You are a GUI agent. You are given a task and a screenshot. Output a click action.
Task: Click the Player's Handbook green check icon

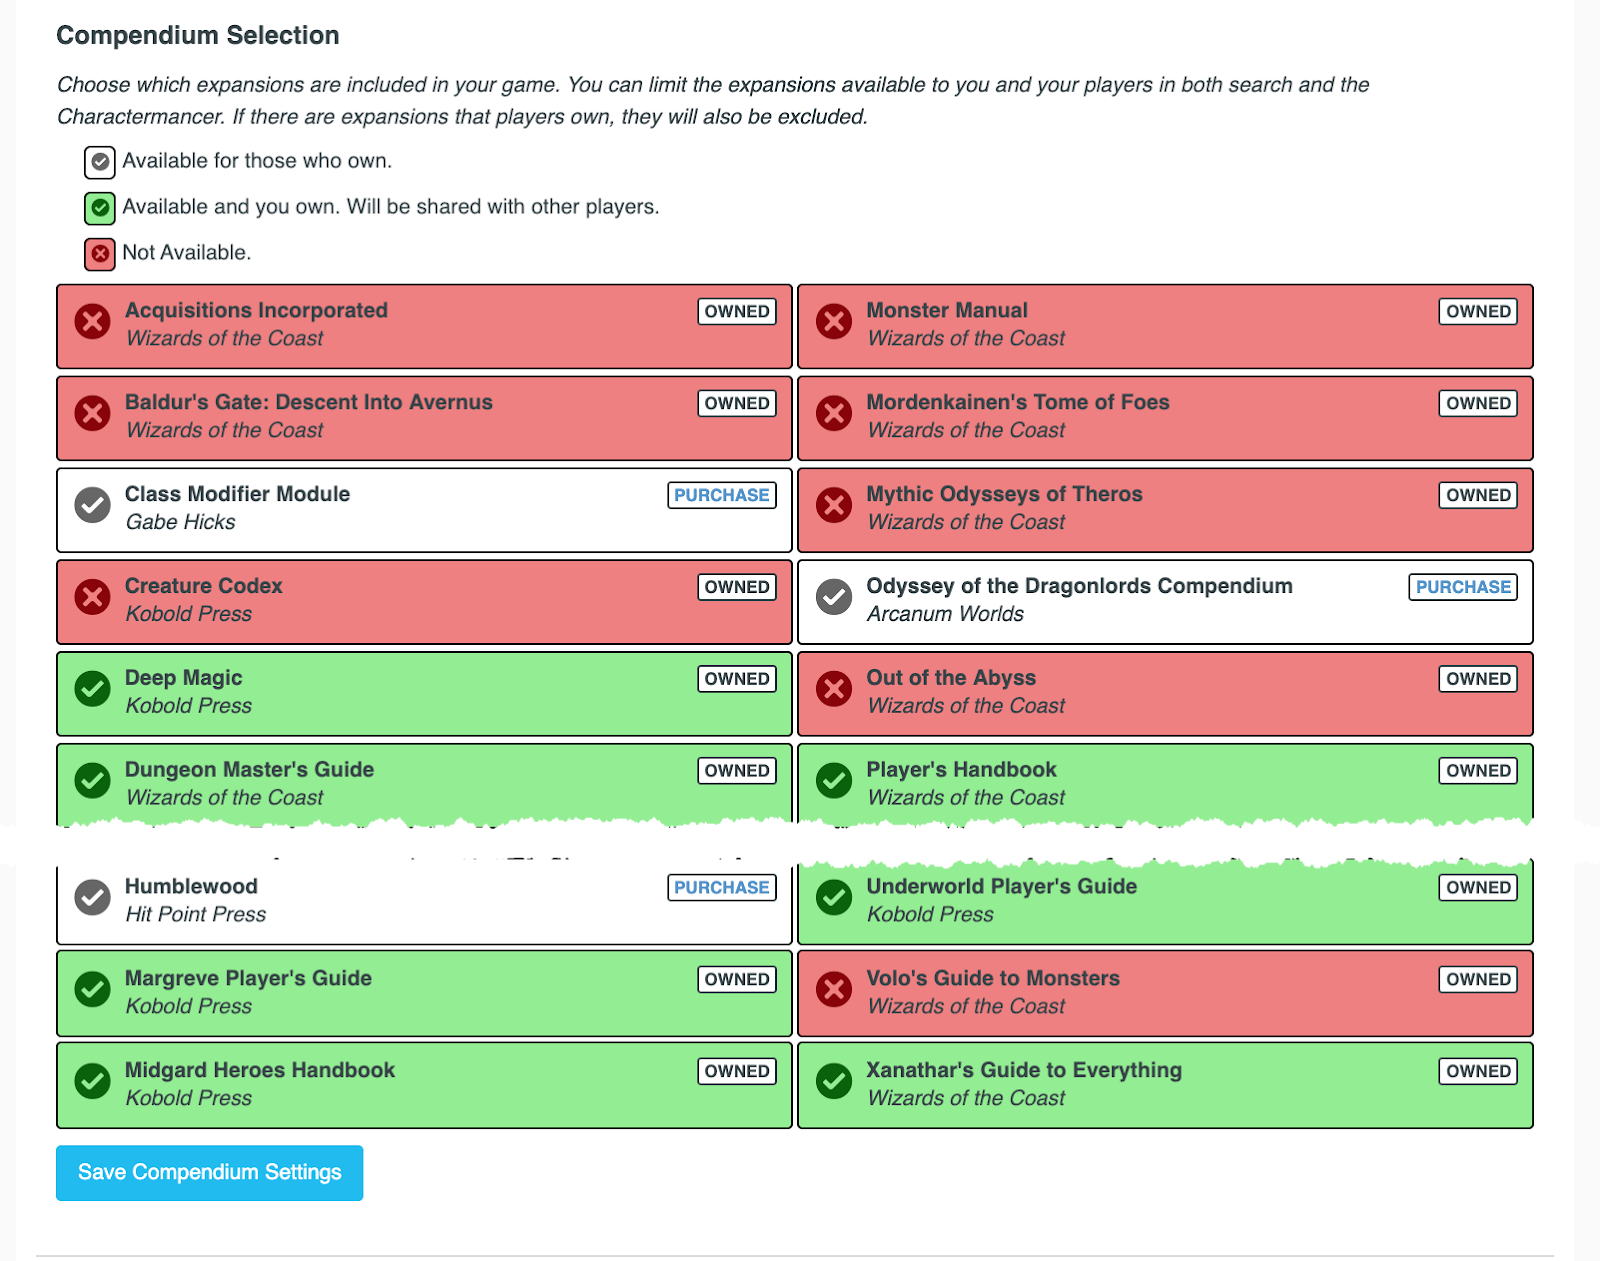(834, 781)
